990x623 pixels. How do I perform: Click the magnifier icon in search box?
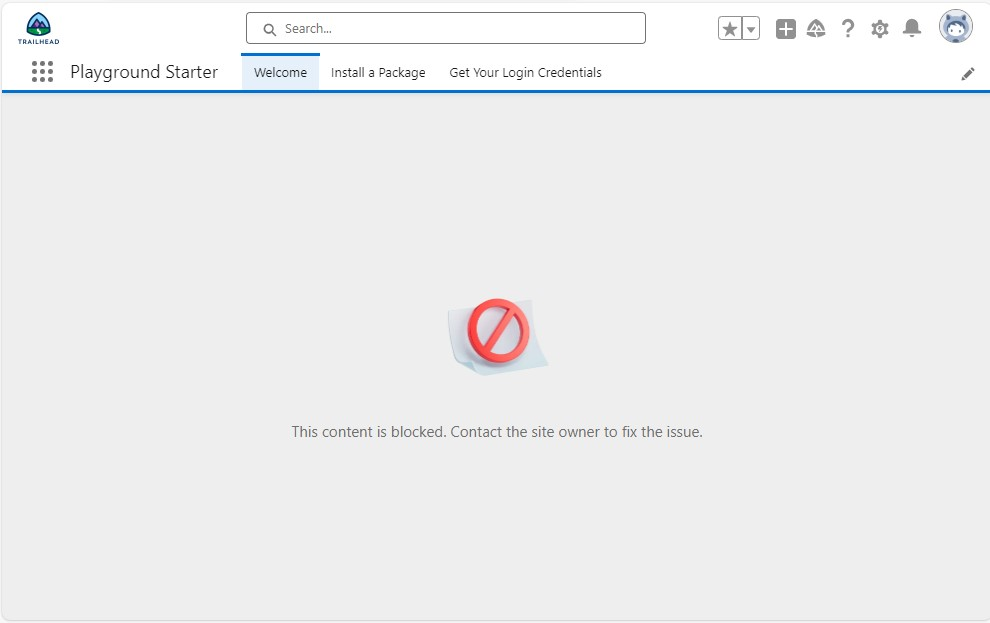tap(270, 30)
